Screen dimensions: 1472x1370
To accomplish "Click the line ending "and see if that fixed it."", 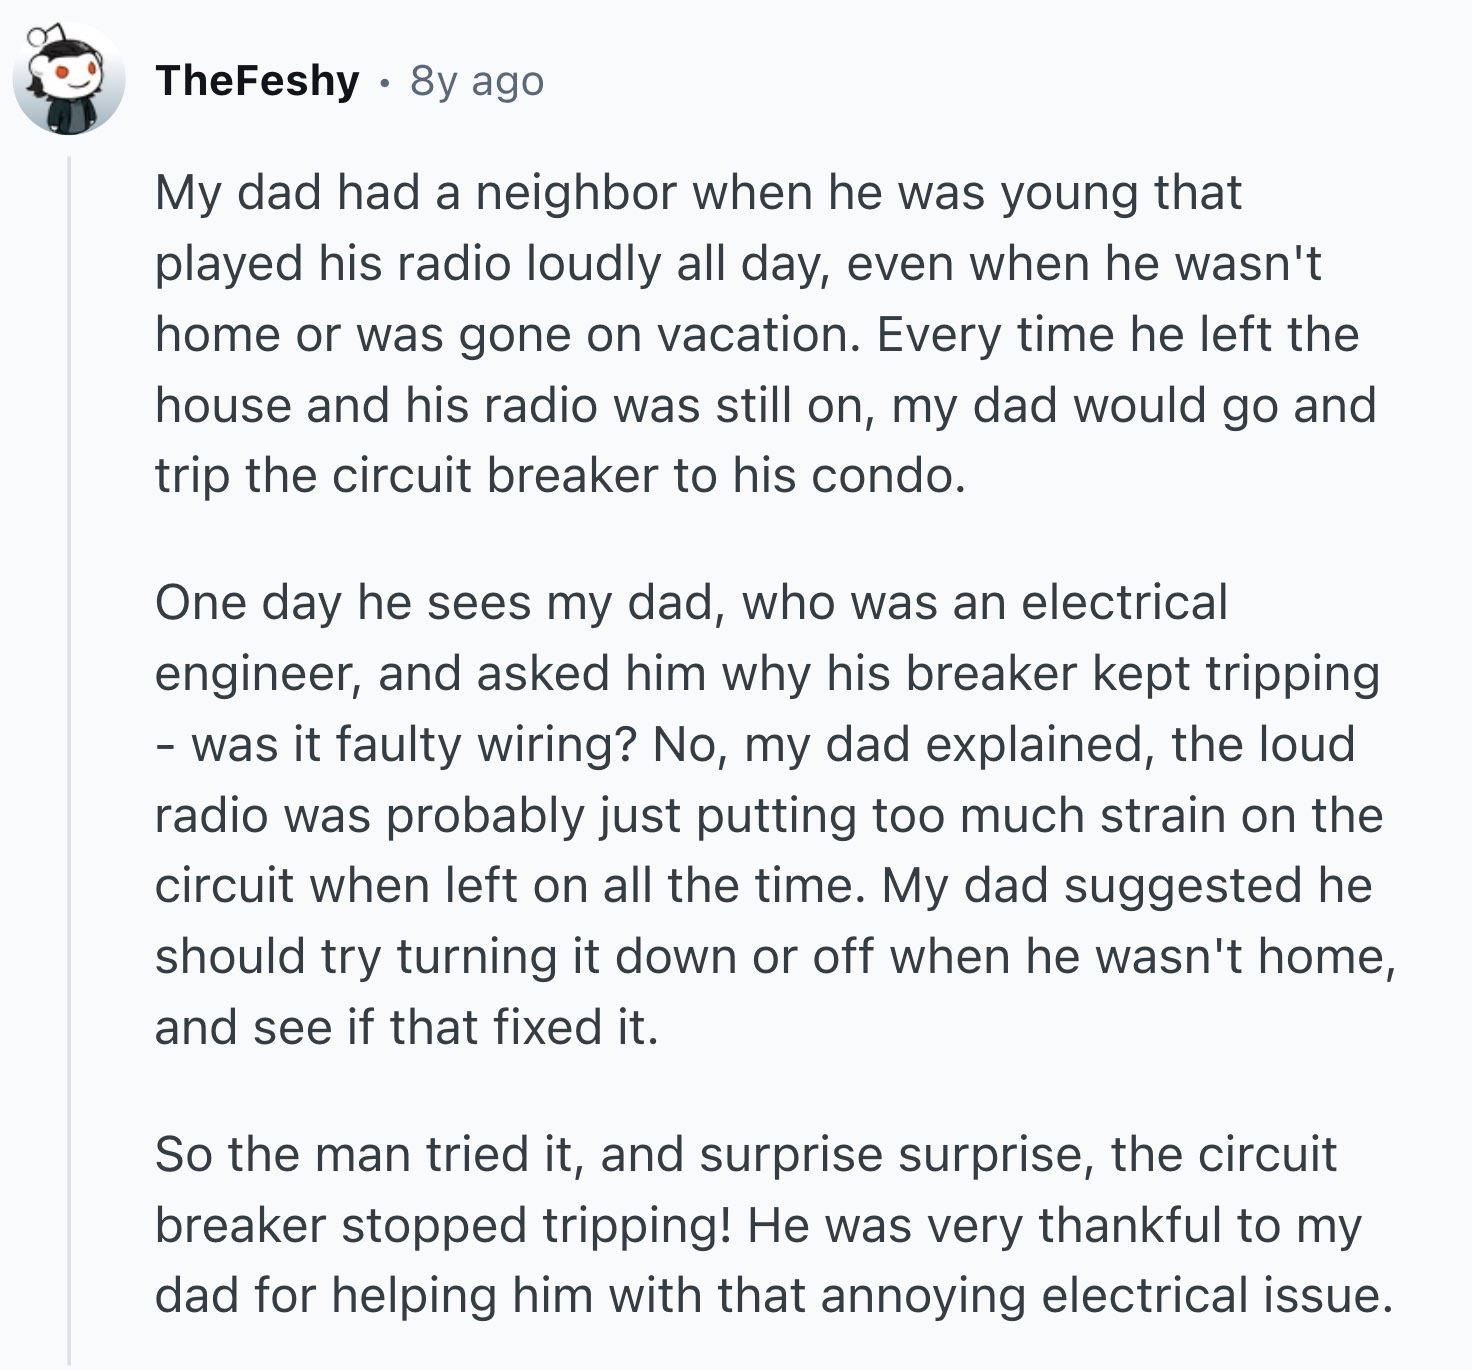I will (406, 1027).
